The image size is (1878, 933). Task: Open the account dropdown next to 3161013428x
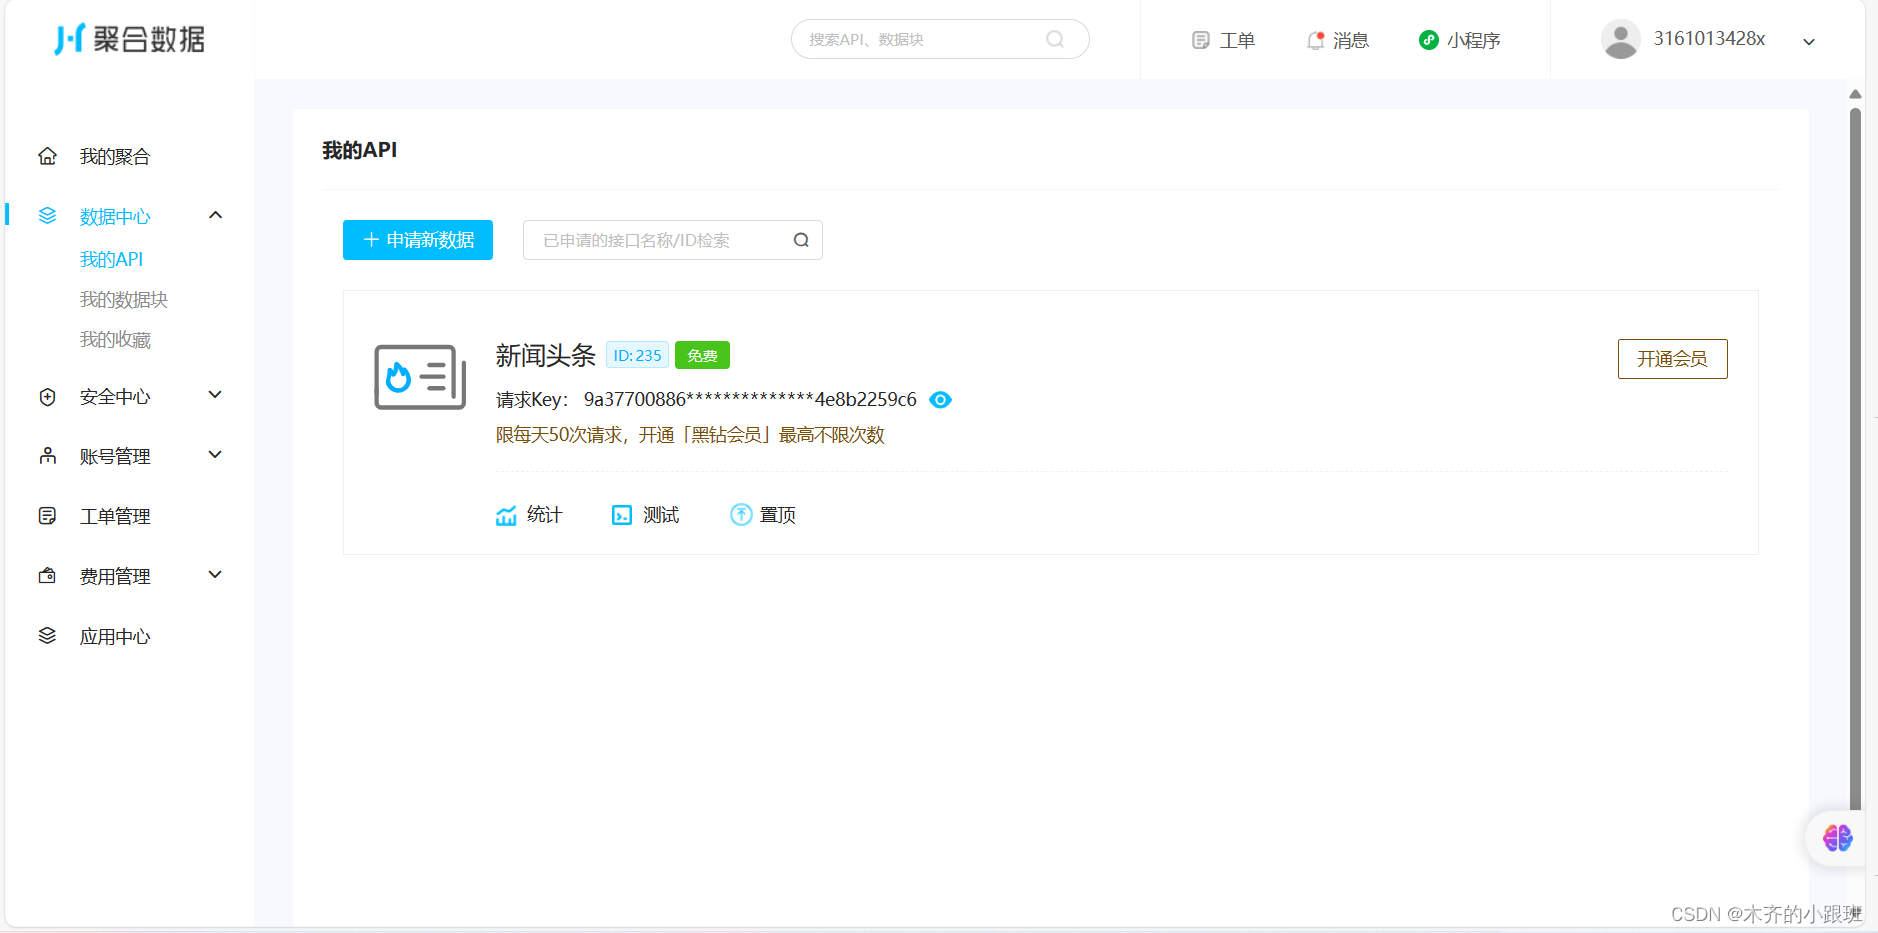1808,41
